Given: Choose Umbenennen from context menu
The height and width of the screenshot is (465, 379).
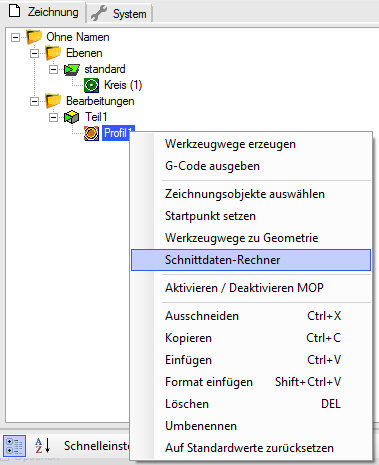Looking at the screenshot, I should (x=251, y=426).
